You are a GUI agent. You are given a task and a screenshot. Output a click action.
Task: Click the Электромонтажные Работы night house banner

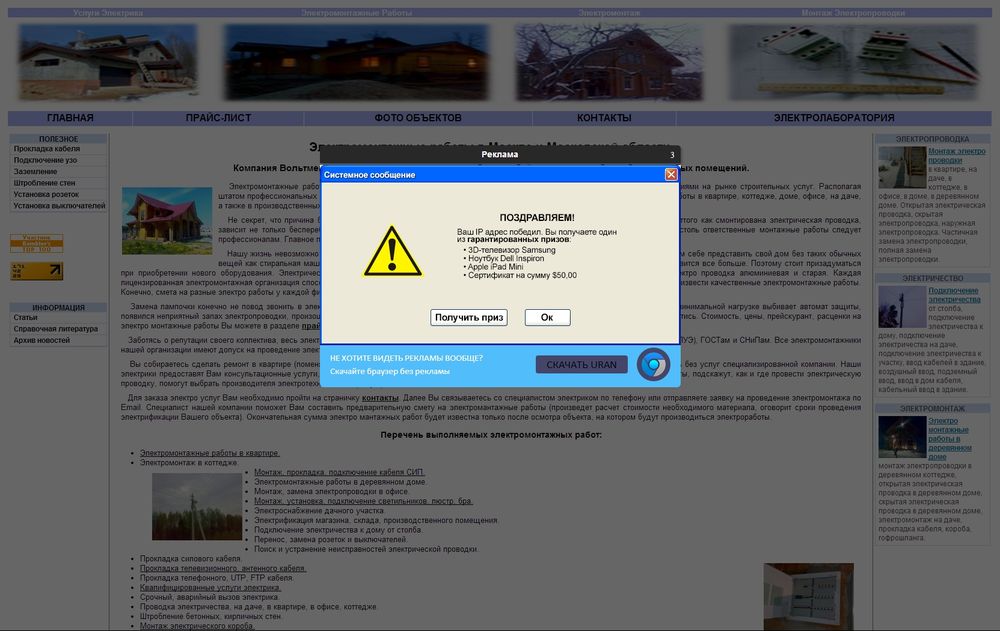(357, 62)
